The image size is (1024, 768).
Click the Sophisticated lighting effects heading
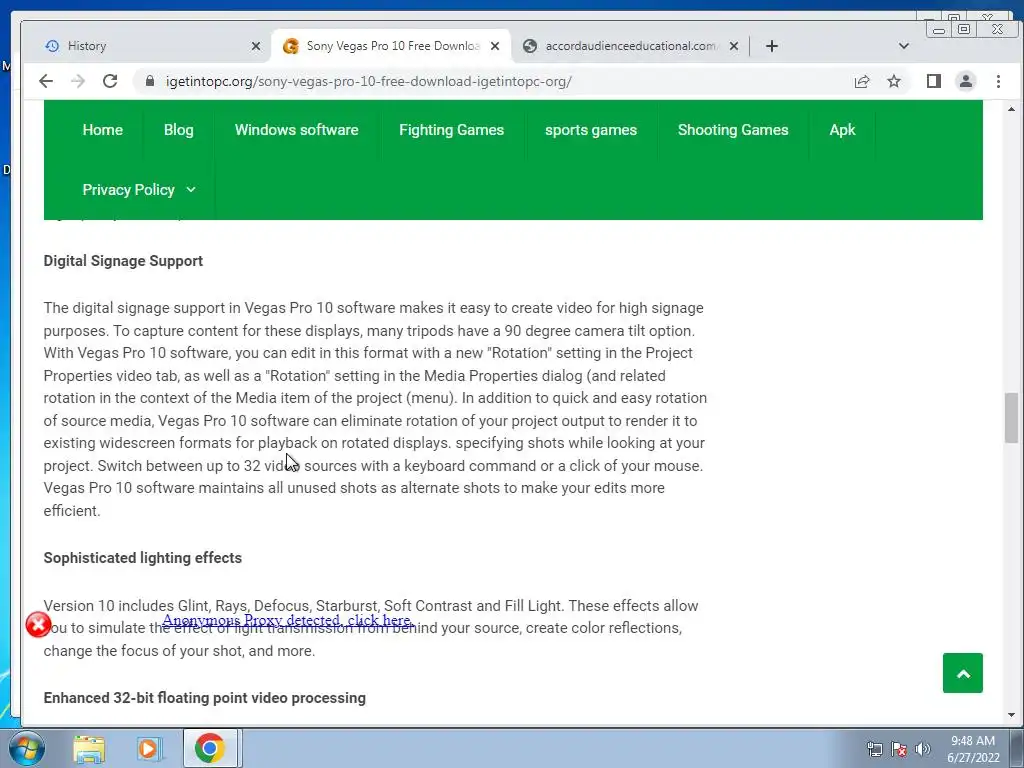(x=142, y=558)
